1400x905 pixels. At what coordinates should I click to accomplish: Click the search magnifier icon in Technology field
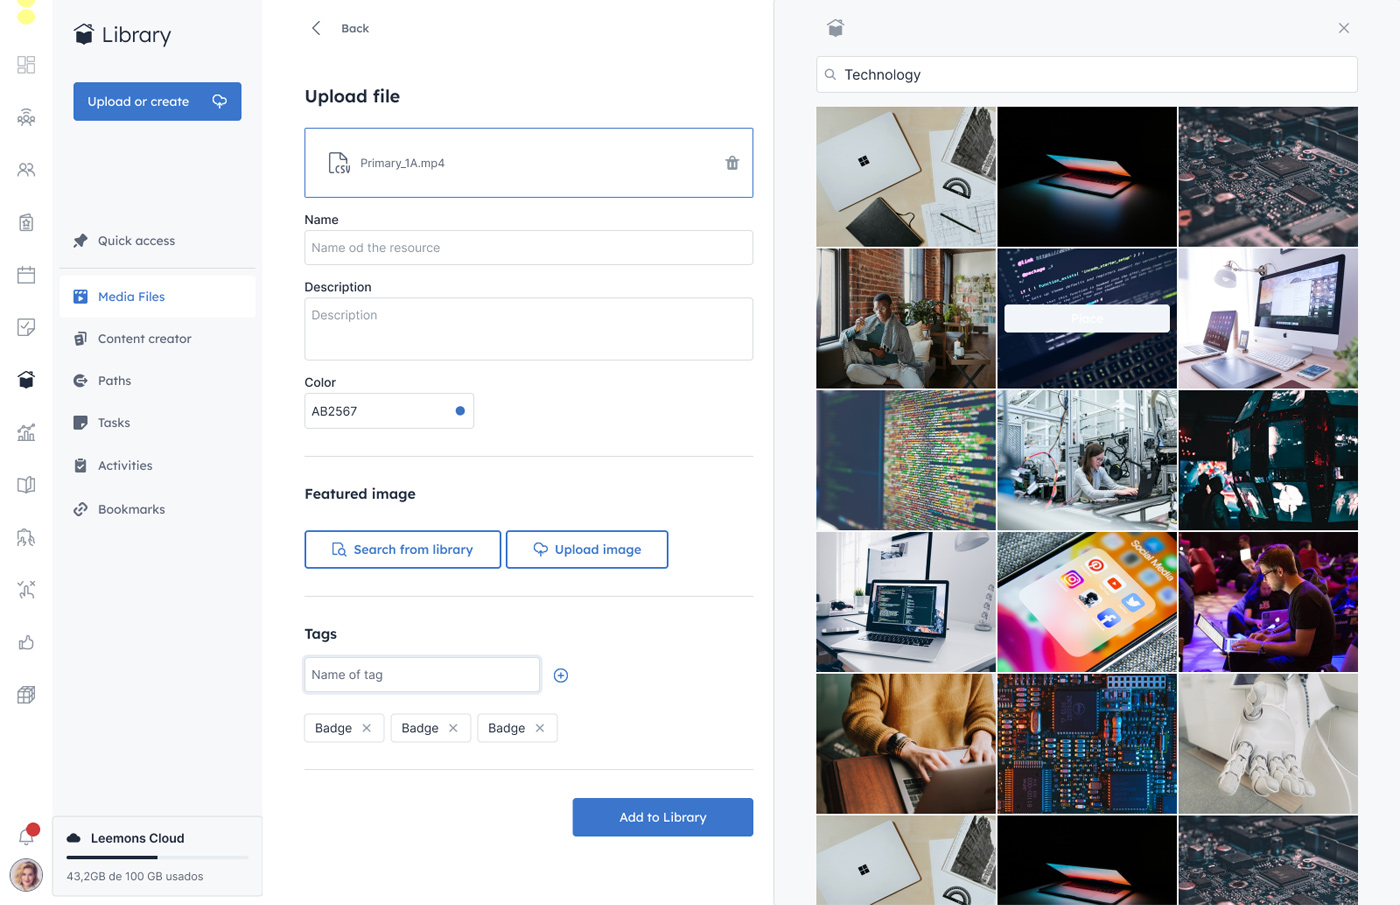(x=830, y=75)
